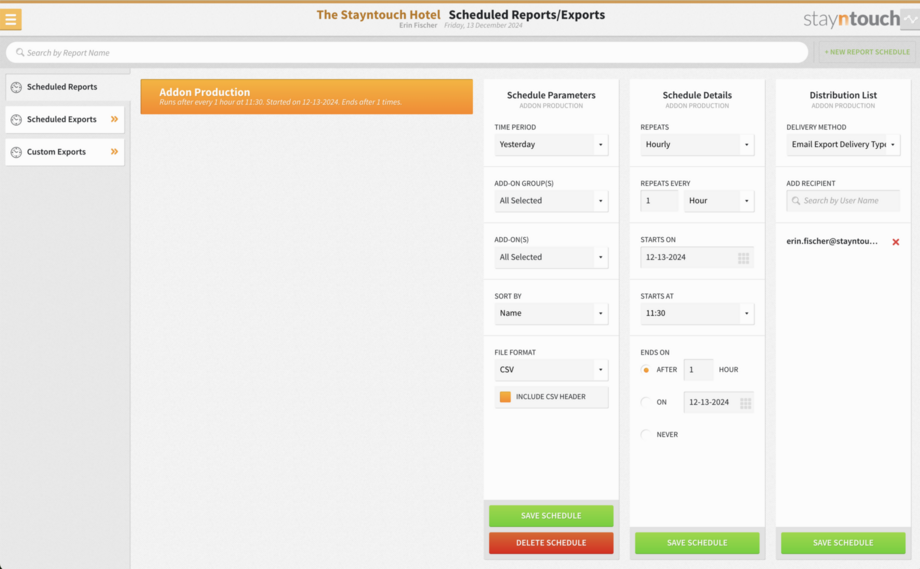The width and height of the screenshot is (920, 569).
Task: Open the Ends On date calendar icon
Action: [746, 403]
